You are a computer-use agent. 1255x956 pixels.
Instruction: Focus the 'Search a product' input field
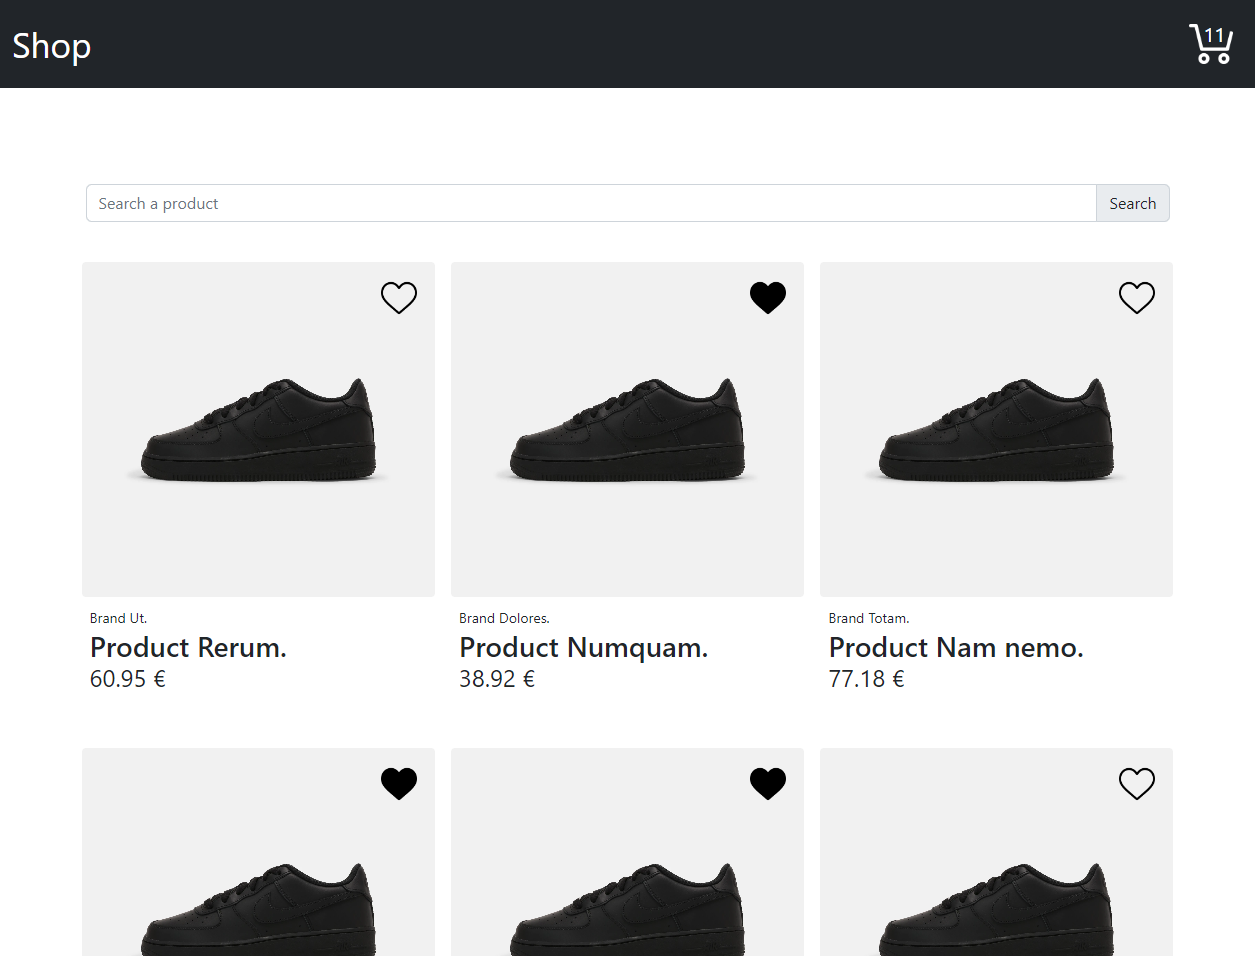coord(590,203)
